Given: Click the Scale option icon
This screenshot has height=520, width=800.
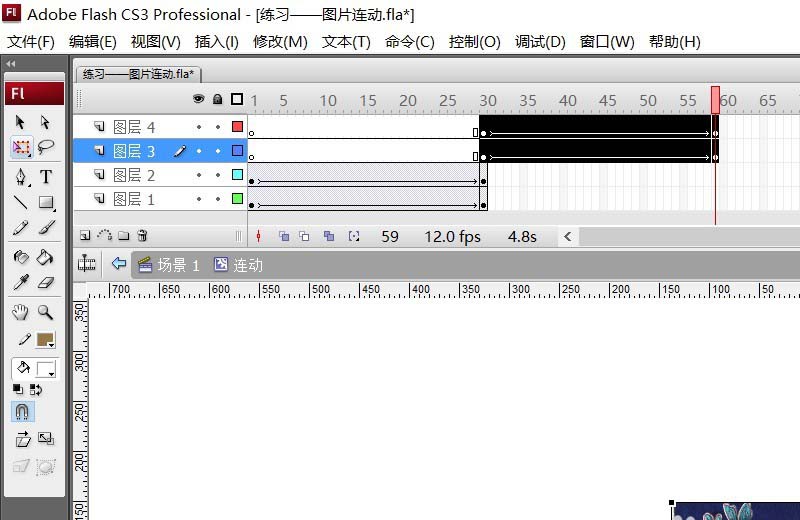Looking at the screenshot, I should (x=46, y=438).
